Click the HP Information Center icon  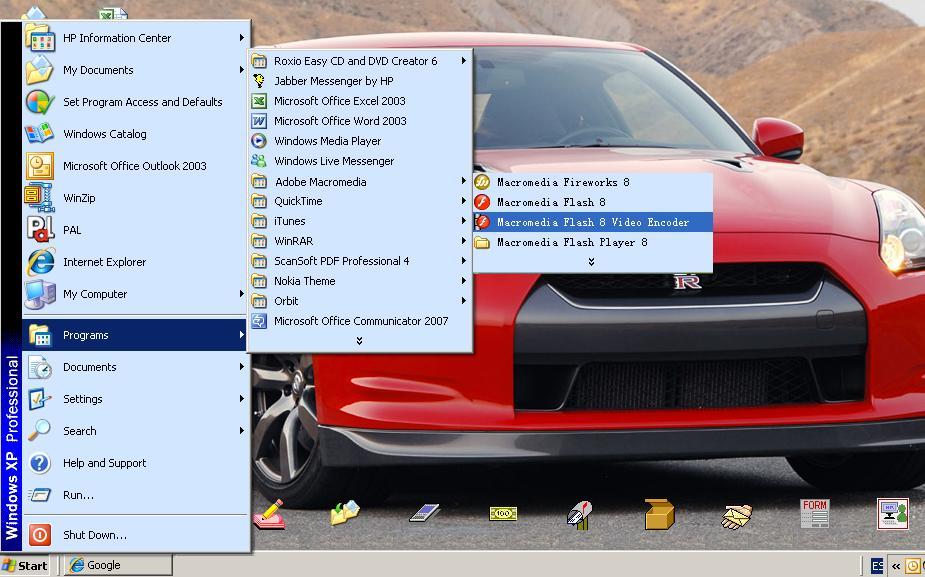(40, 38)
